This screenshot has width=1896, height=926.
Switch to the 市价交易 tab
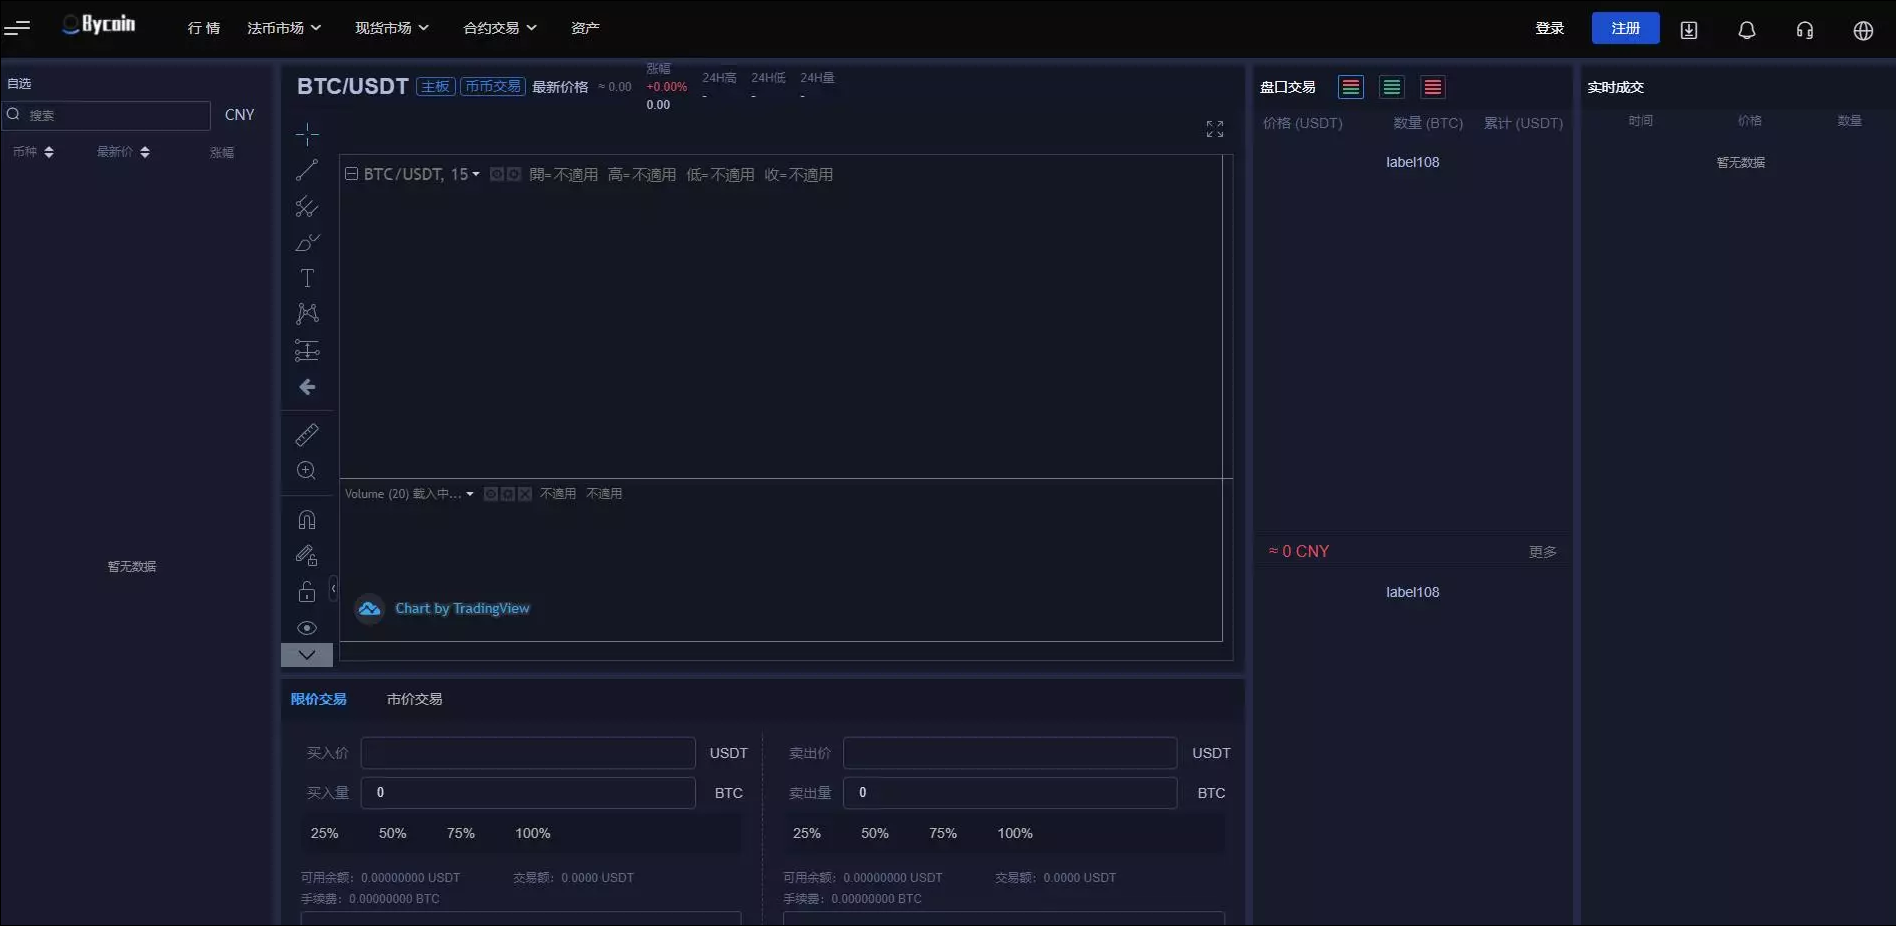pos(414,699)
